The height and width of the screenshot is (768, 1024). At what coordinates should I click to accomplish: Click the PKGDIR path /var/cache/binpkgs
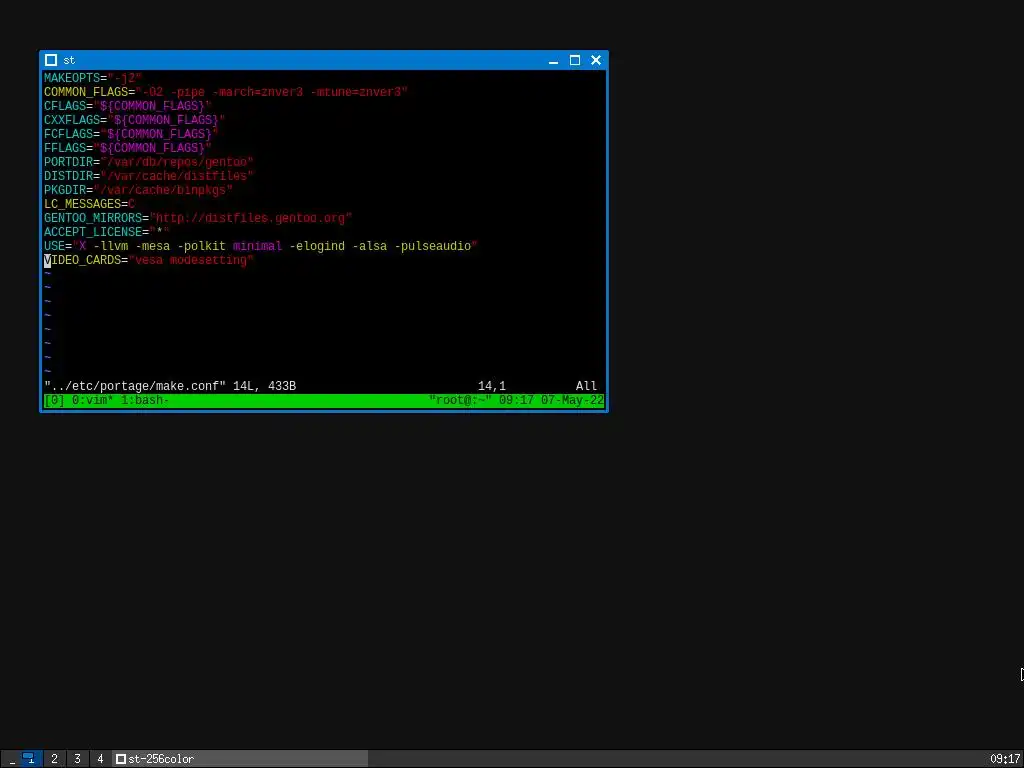163,190
